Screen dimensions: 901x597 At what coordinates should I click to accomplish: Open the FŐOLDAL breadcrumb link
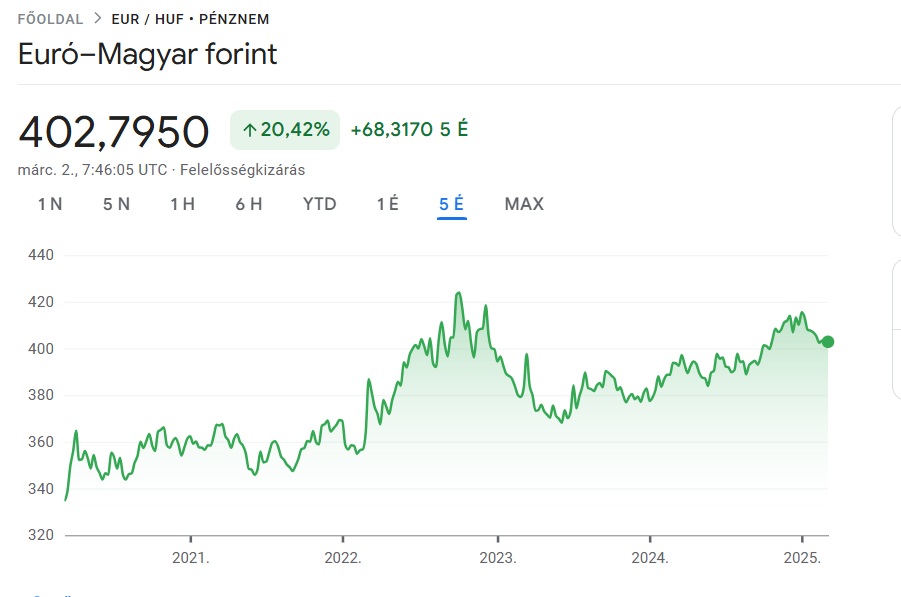pos(50,19)
